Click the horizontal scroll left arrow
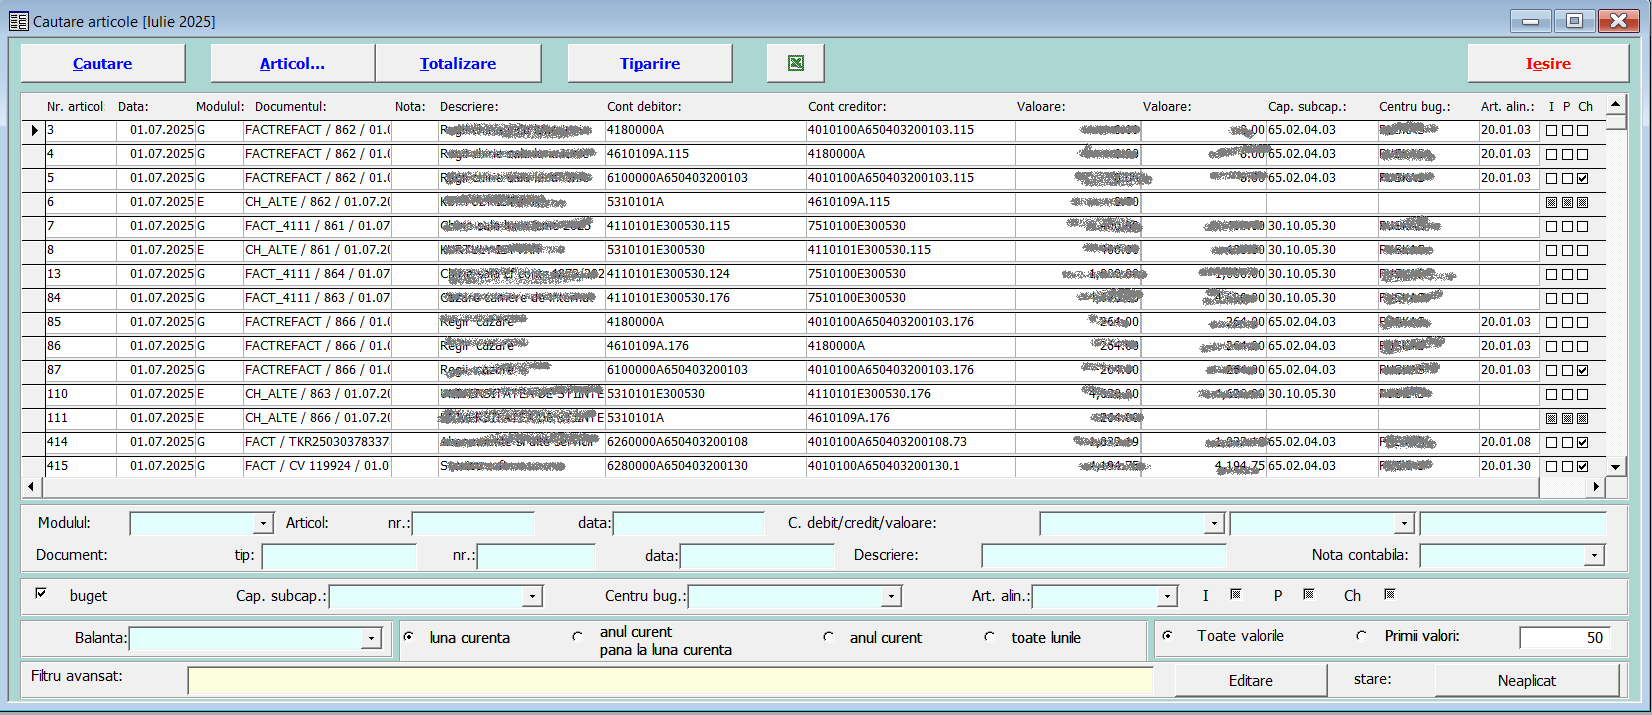 tap(31, 487)
